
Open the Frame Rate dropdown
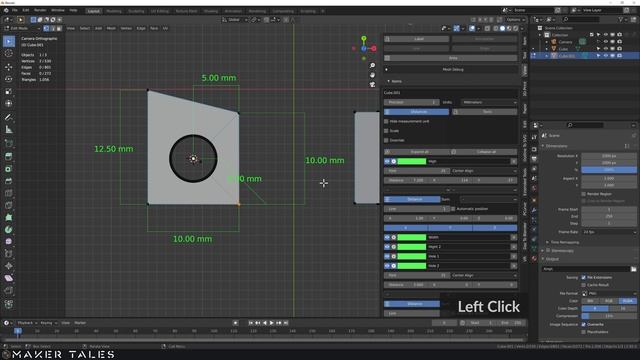[609, 232]
